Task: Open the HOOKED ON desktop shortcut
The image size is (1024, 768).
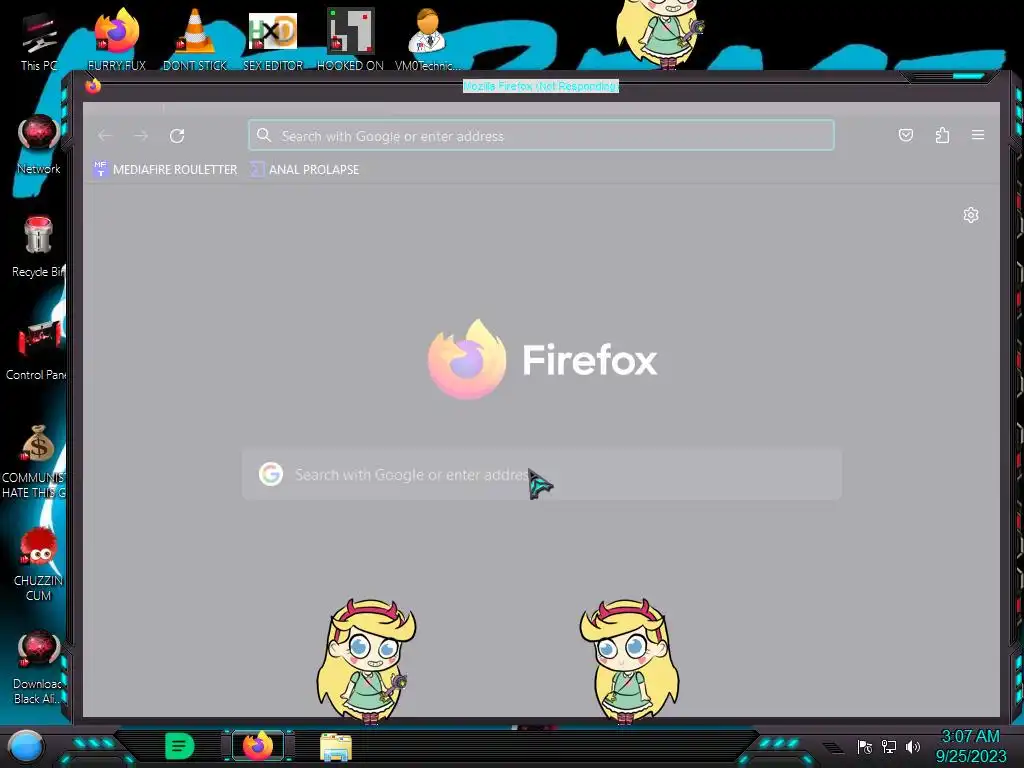Action: [350, 39]
